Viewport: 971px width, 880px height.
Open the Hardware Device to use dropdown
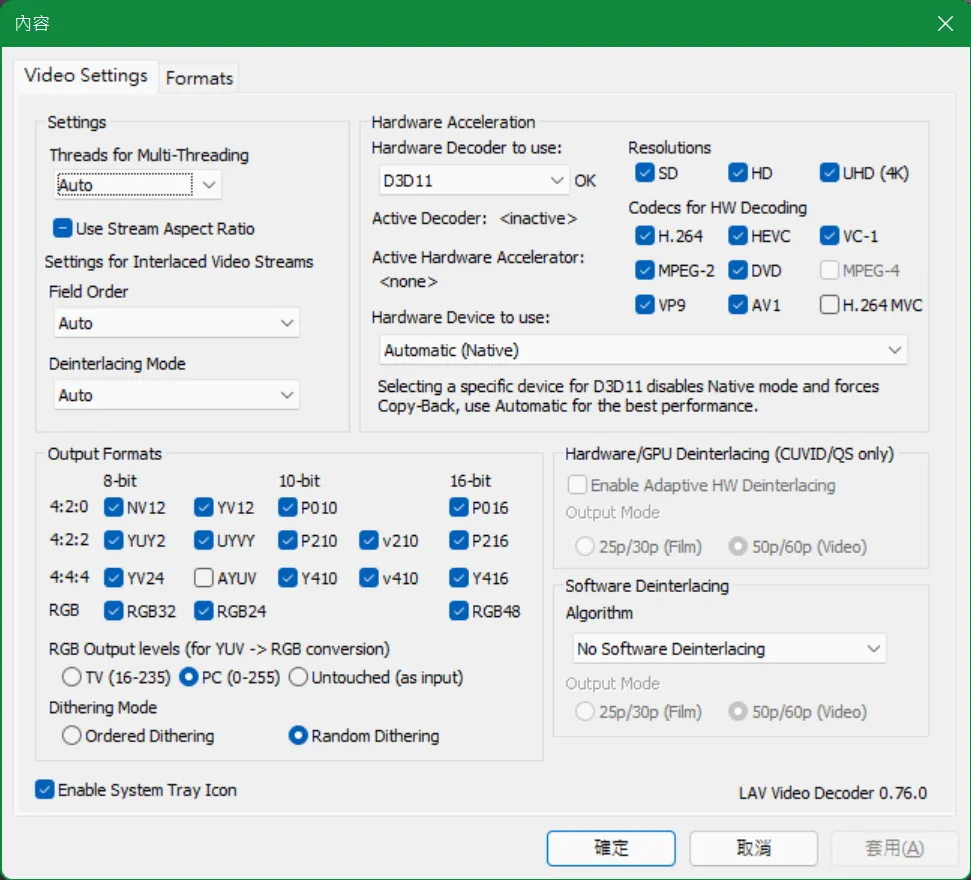tap(643, 351)
